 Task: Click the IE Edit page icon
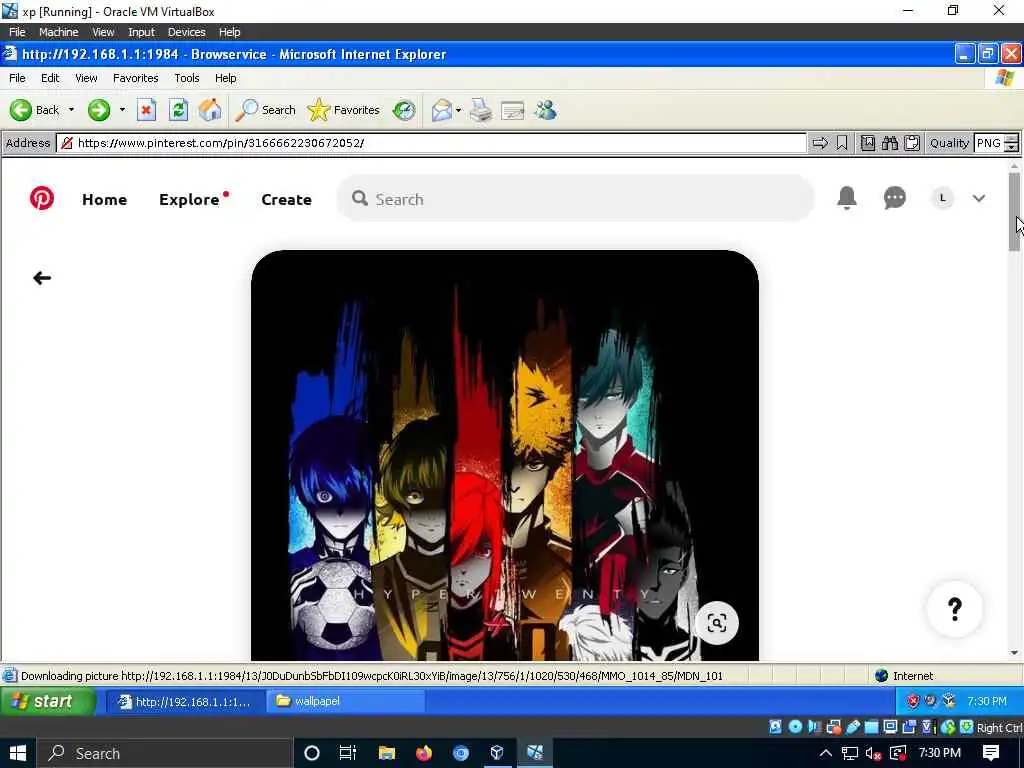513,110
